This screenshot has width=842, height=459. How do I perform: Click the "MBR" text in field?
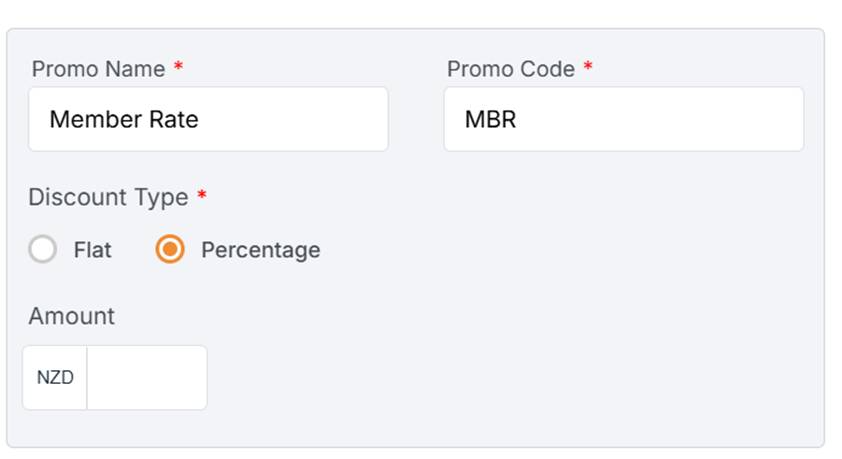pyautogui.click(x=490, y=120)
